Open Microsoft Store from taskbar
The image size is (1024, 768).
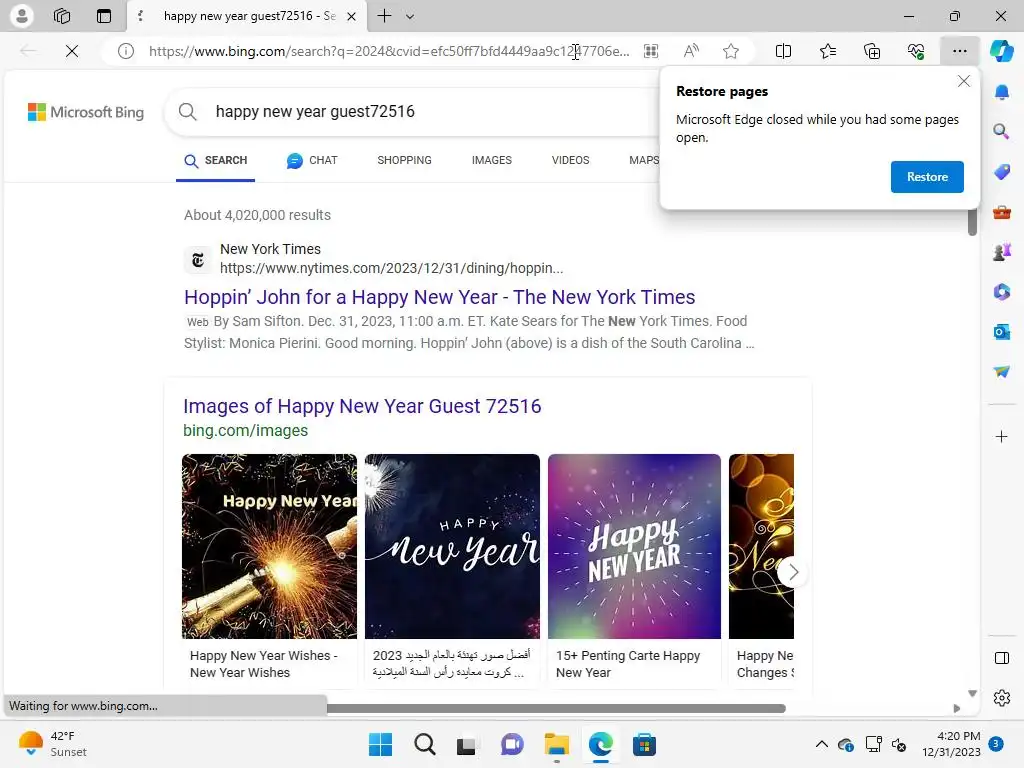(644, 744)
